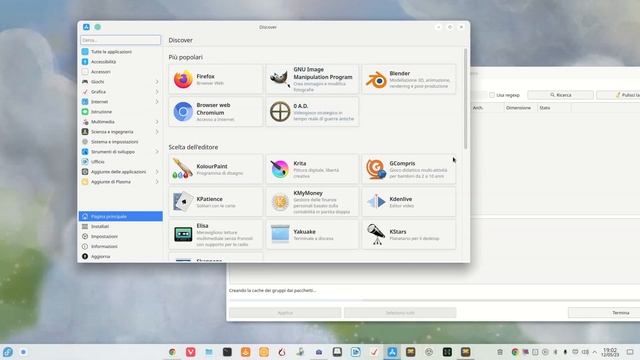Open the trash icon in the taskbar
This screenshot has height=360, width=640.
500,352
